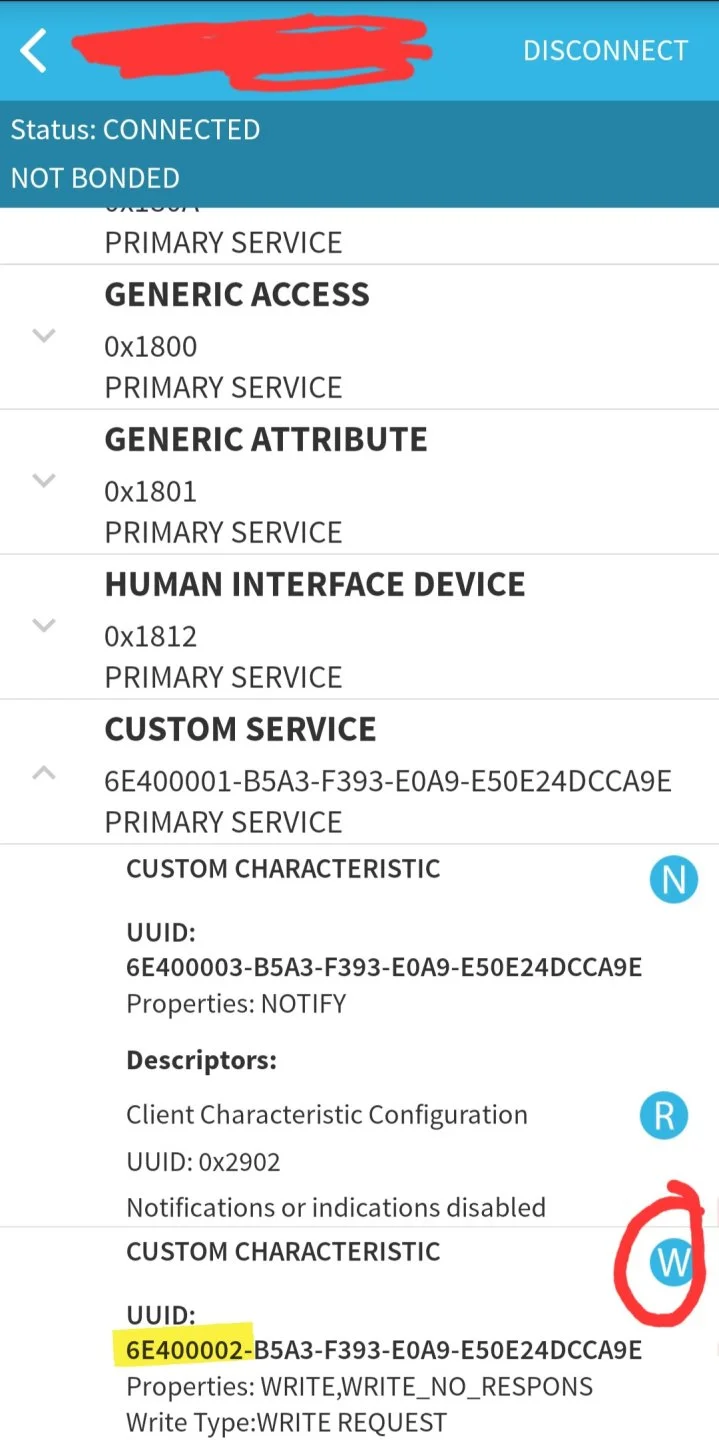Tap the highlighted 6E400002 characteristic UUID
The height and width of the screenshot is (1440, 719).
point(384,1350)
